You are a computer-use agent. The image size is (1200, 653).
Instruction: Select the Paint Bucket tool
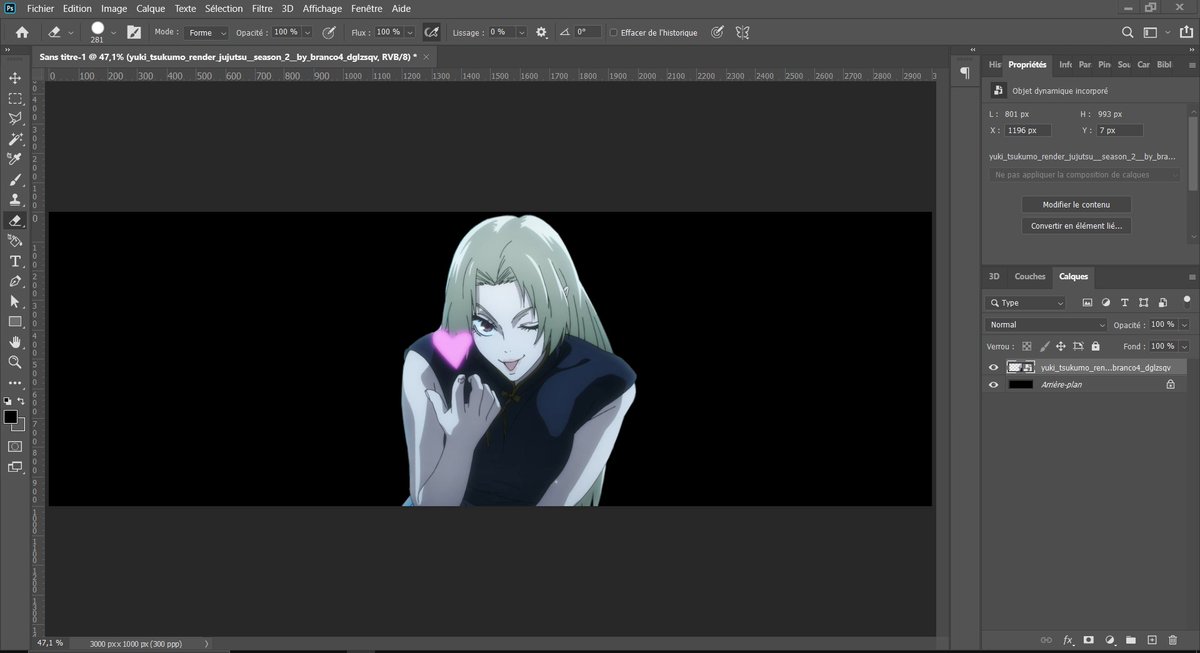[x=15, y=241]
